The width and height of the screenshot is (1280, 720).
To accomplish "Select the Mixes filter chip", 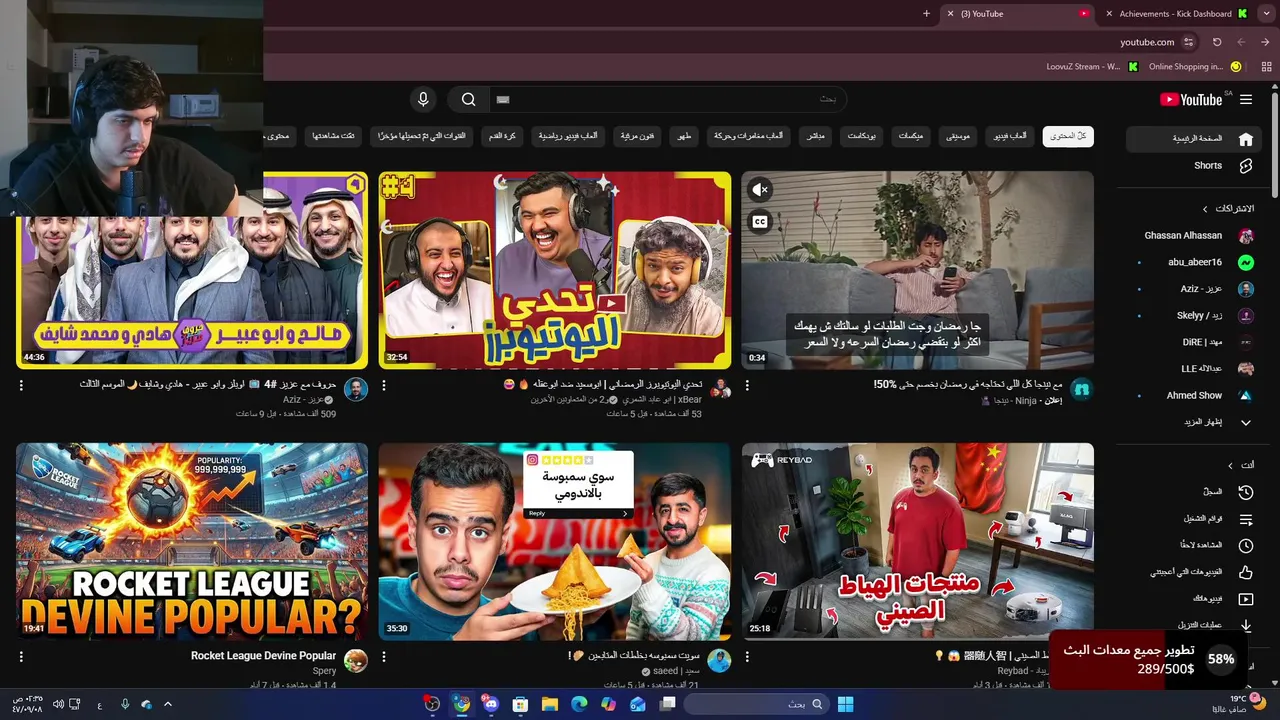I will click(910, 136).
